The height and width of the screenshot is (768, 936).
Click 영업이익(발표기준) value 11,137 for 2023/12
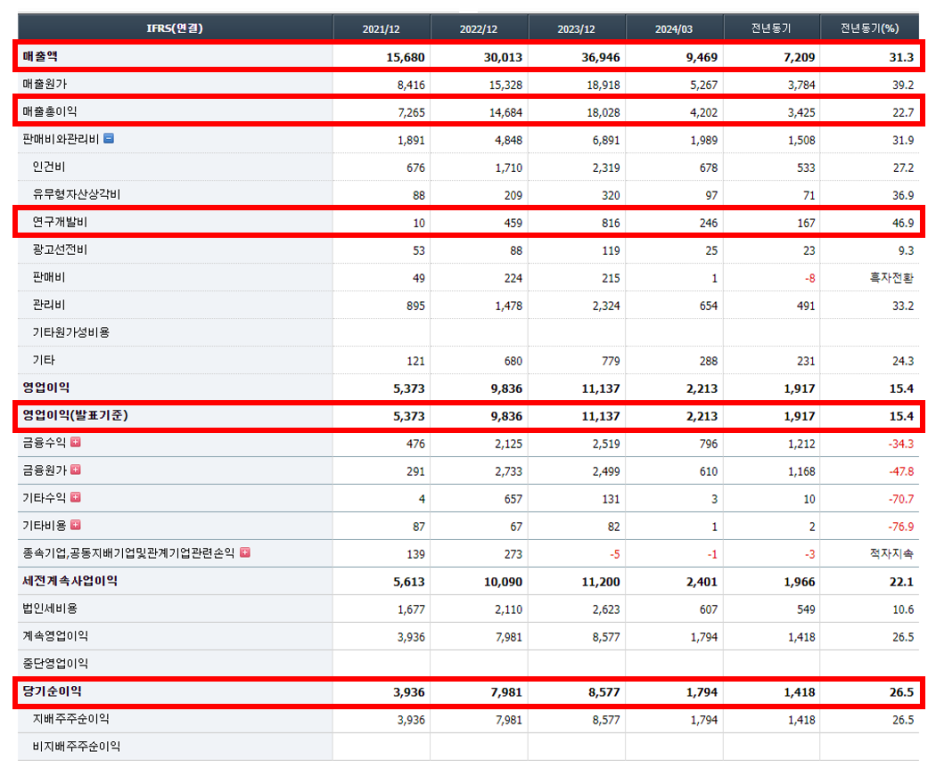pos(601,416)
